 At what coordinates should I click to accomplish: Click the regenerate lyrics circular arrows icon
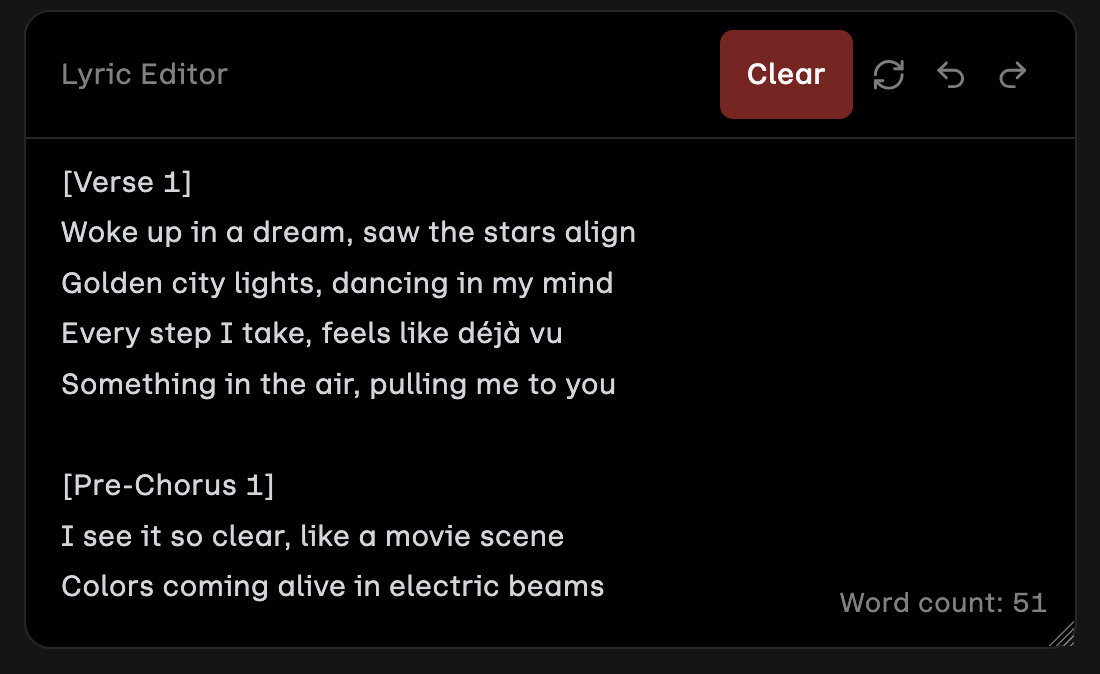click(889, 75)
